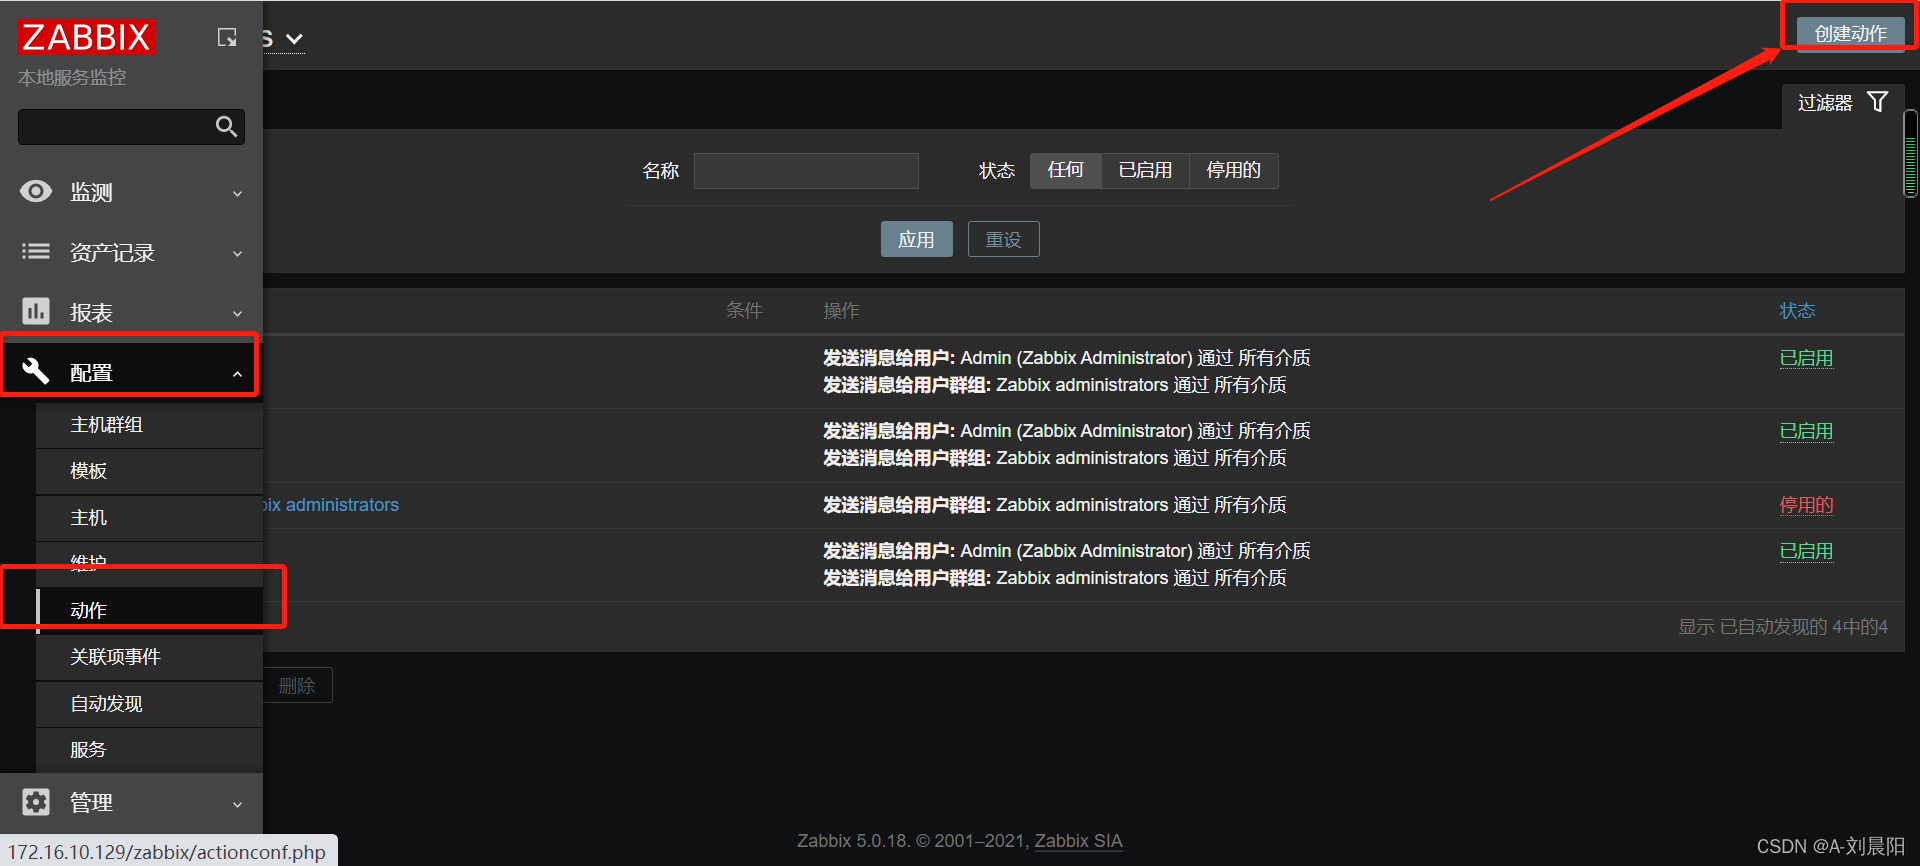The image size is (1920, 866).
Task: Open 主机群组 submenu item
Action: pyautogui.click(x=107, y=425)
